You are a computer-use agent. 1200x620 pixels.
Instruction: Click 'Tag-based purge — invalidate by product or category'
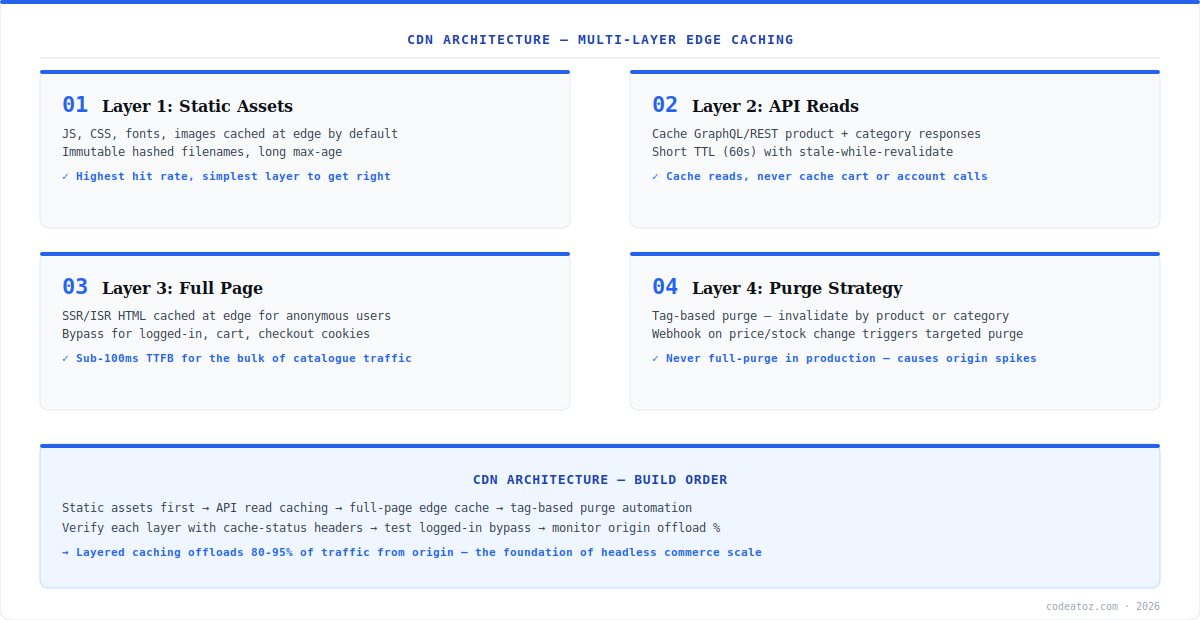coord(830,316)
